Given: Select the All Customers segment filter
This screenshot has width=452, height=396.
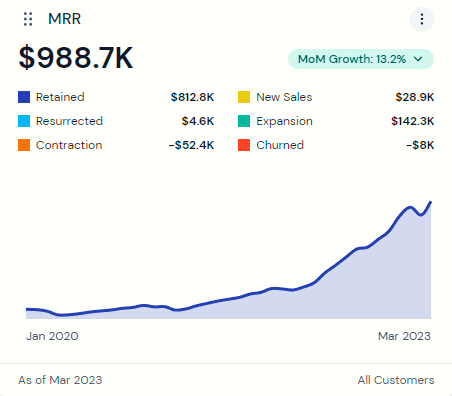Looking at the screenshot, I should click(x=396, y=380).
